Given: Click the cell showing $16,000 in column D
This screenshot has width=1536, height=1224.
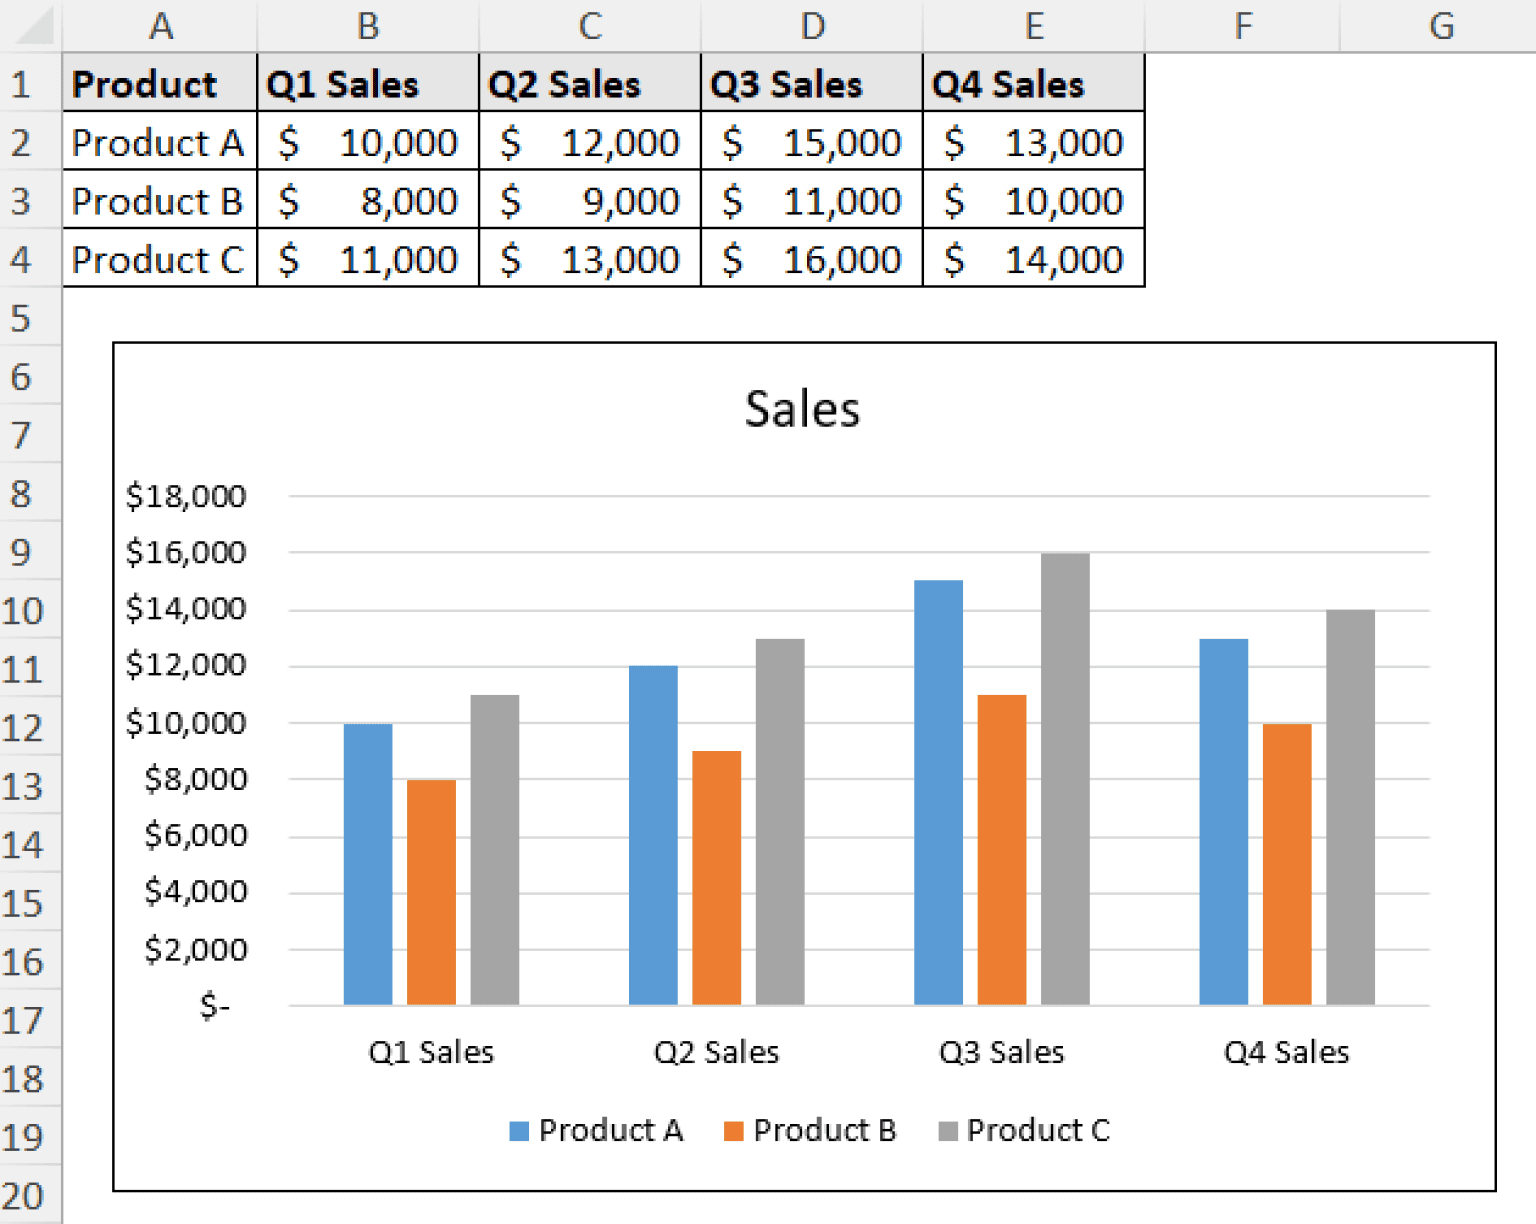Looking at the screenshot, I should tap(812, 259).
